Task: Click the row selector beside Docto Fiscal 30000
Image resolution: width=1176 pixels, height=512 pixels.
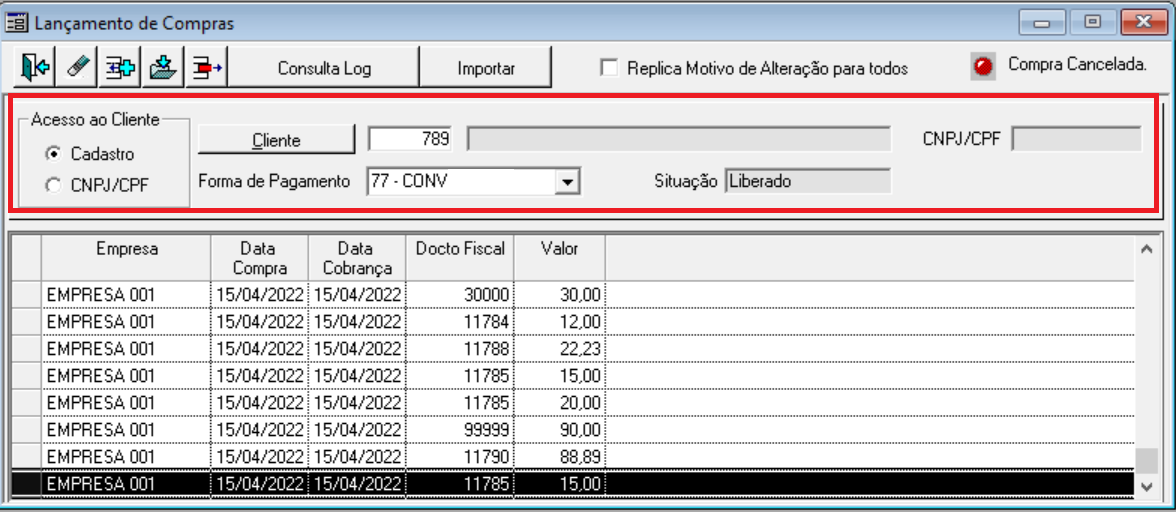Action: coord(28,295)
